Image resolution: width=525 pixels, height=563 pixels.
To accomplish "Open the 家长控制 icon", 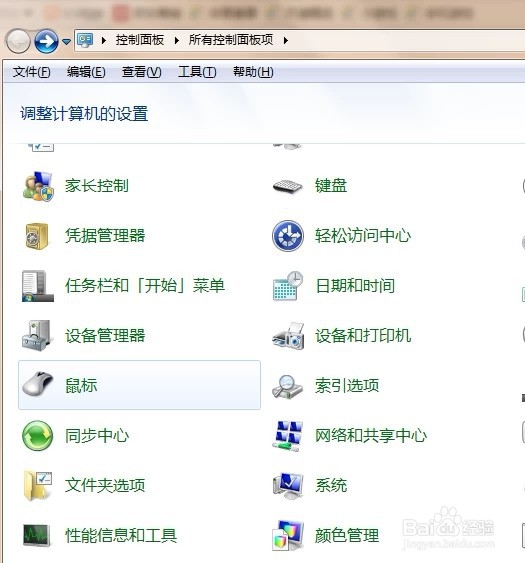I will [38, 186].
